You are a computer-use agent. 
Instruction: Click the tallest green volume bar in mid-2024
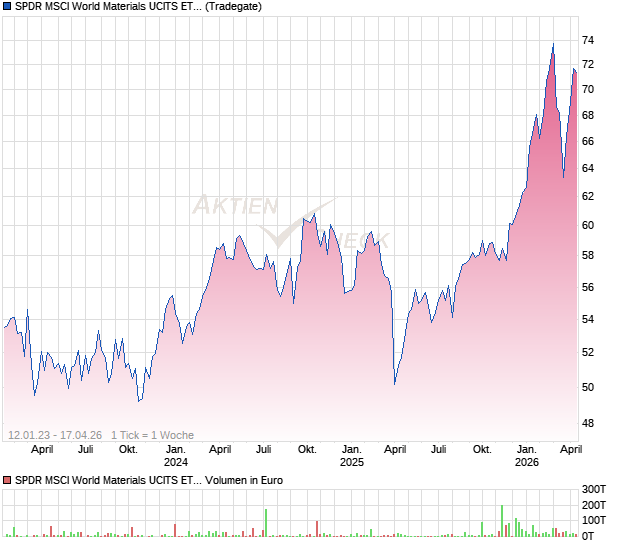(266, 524)
